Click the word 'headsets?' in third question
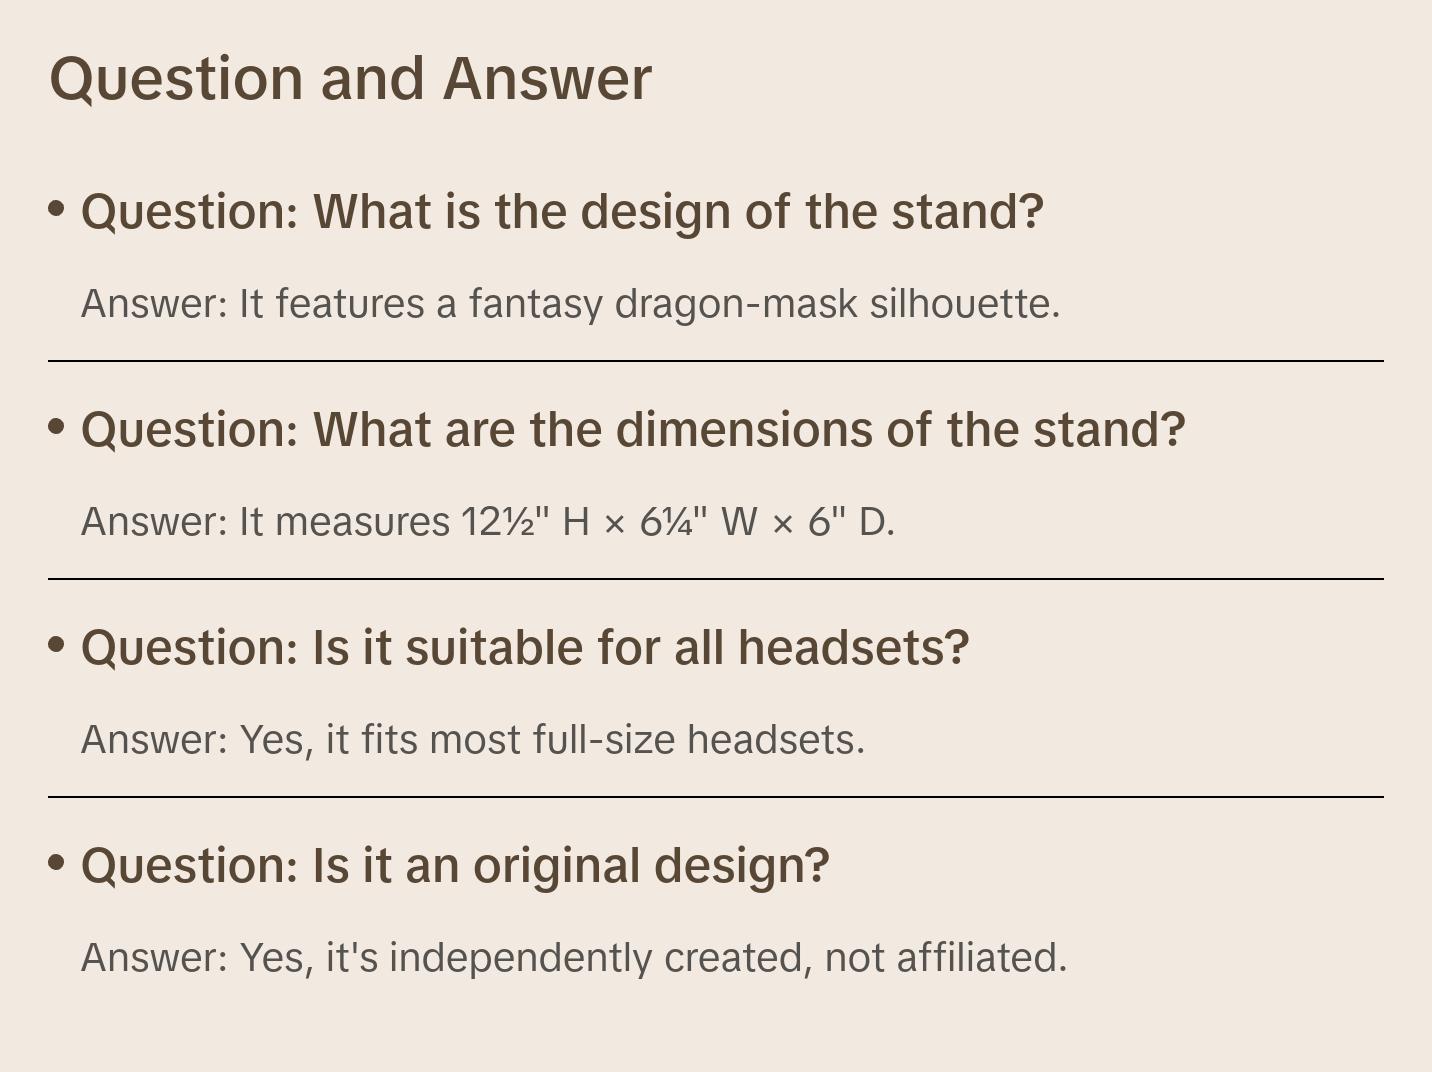1432x1072 pixels. 853,648
